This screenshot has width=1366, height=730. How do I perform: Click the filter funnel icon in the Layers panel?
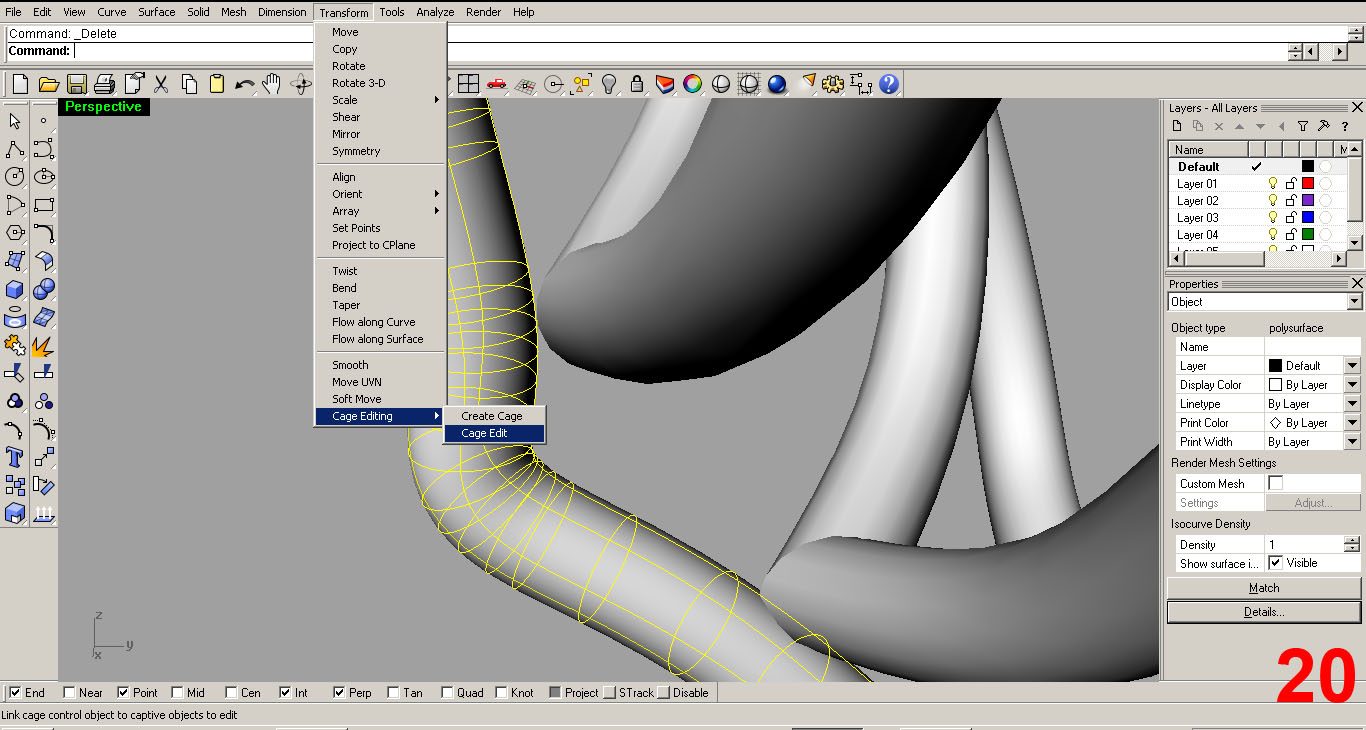[1302, 126]
